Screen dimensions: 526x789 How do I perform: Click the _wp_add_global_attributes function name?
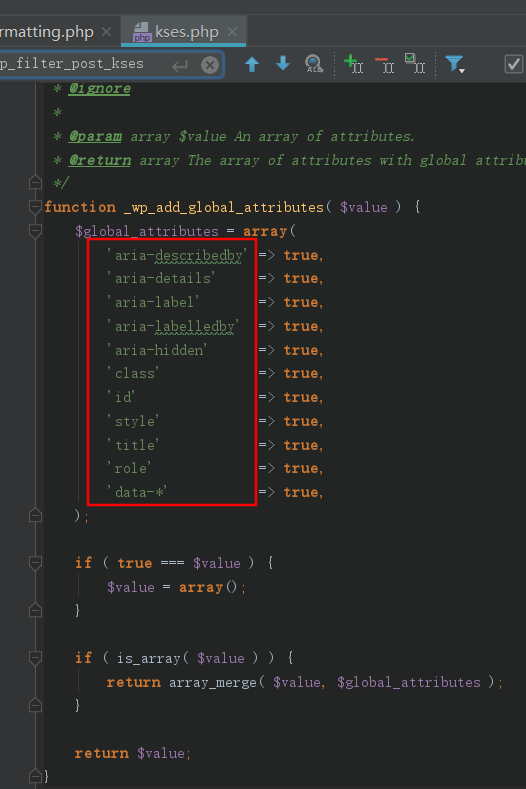click(223, 207)
